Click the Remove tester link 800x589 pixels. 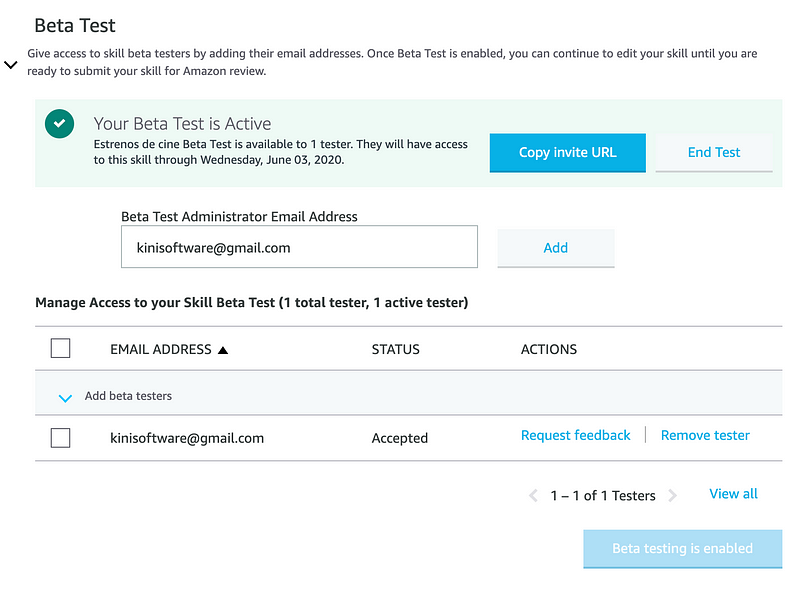click(x=705, y=436)
